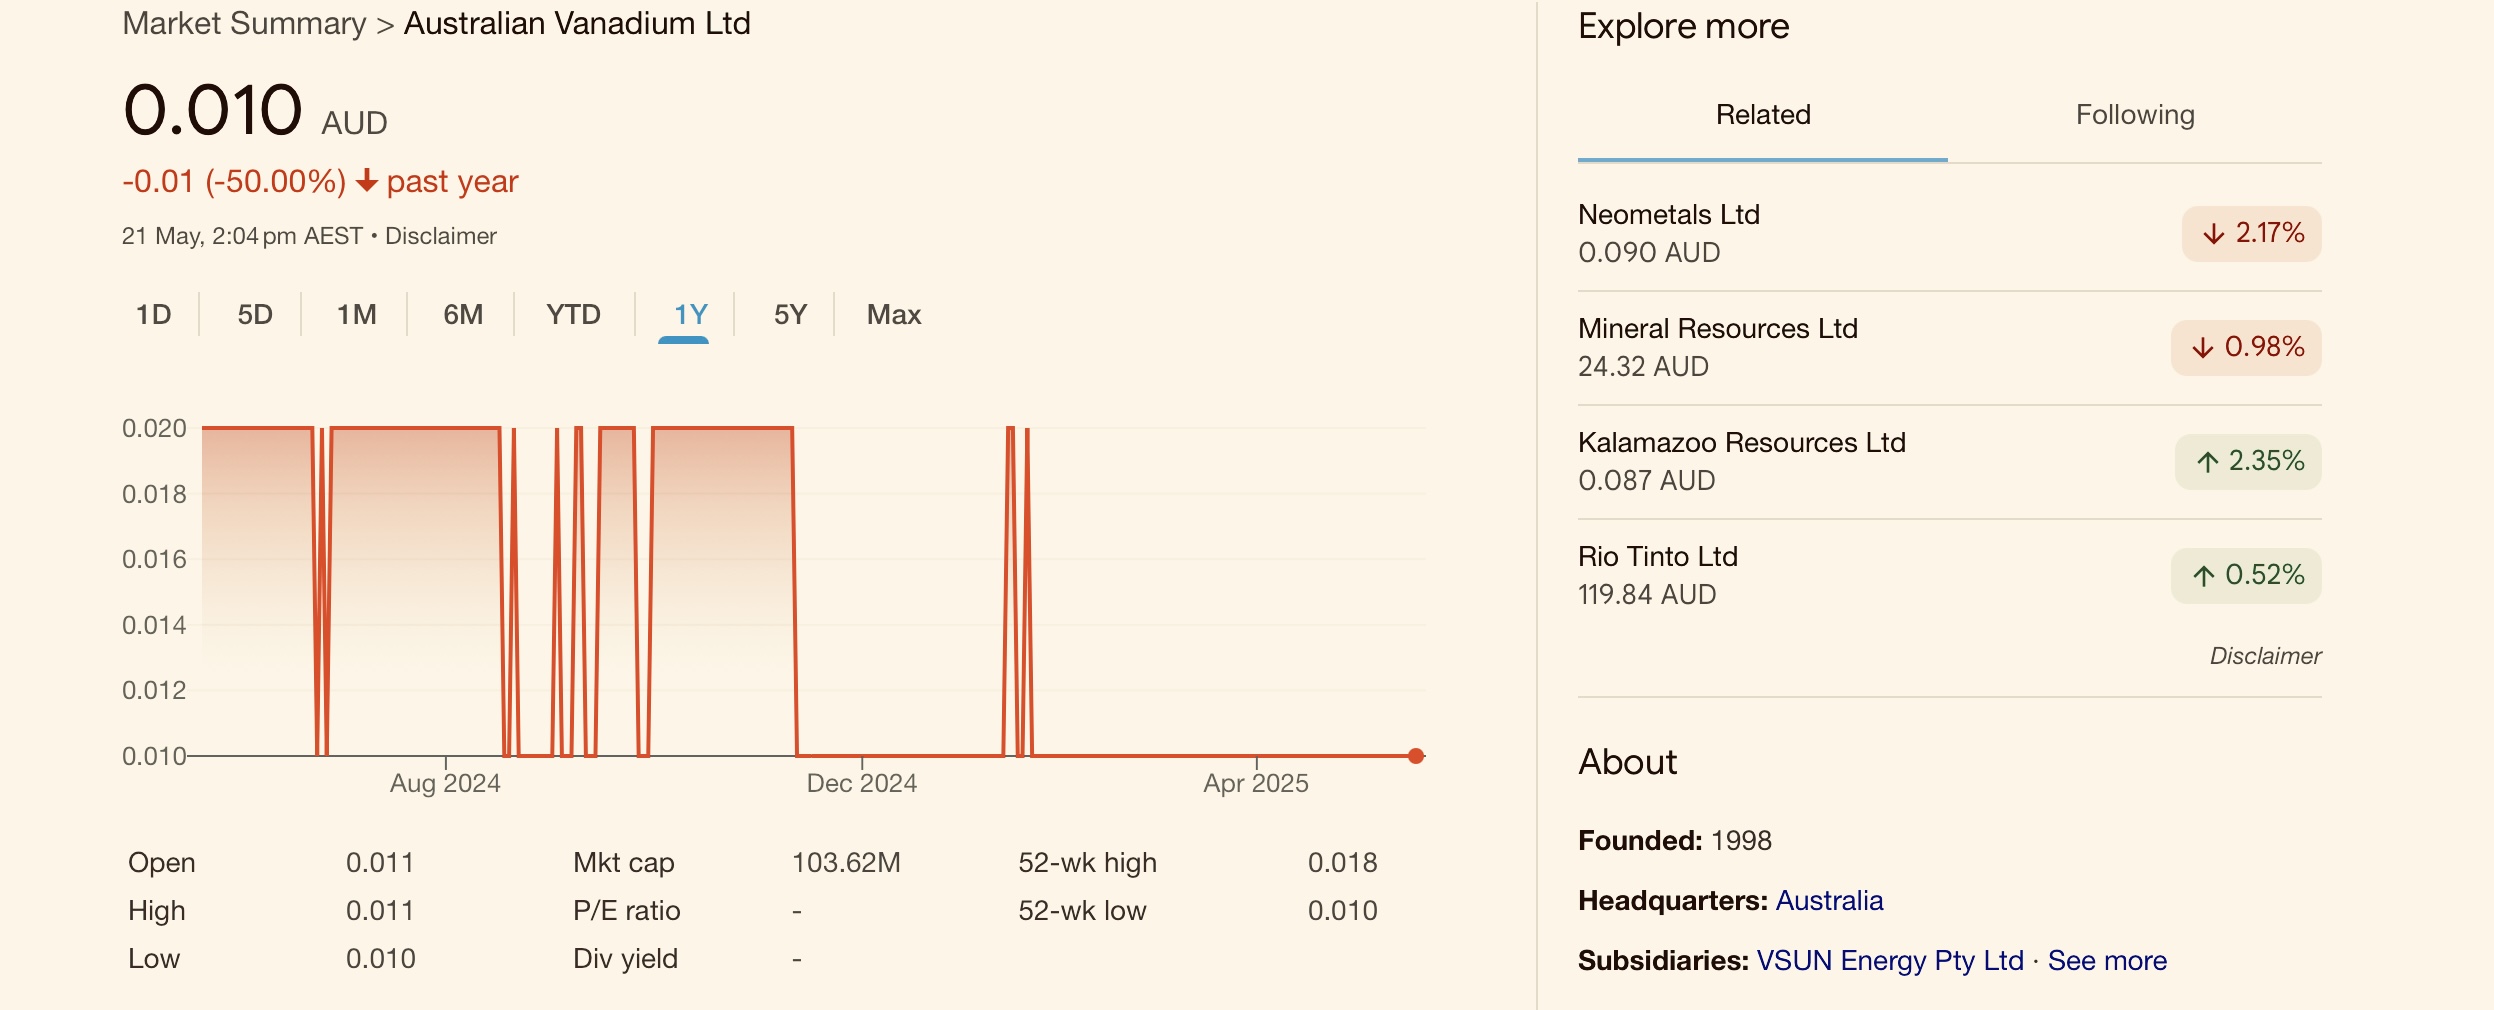This screenshot has height=1010, width=2494.
Task: Click the Open label in stats
Action: click(162, 863)
